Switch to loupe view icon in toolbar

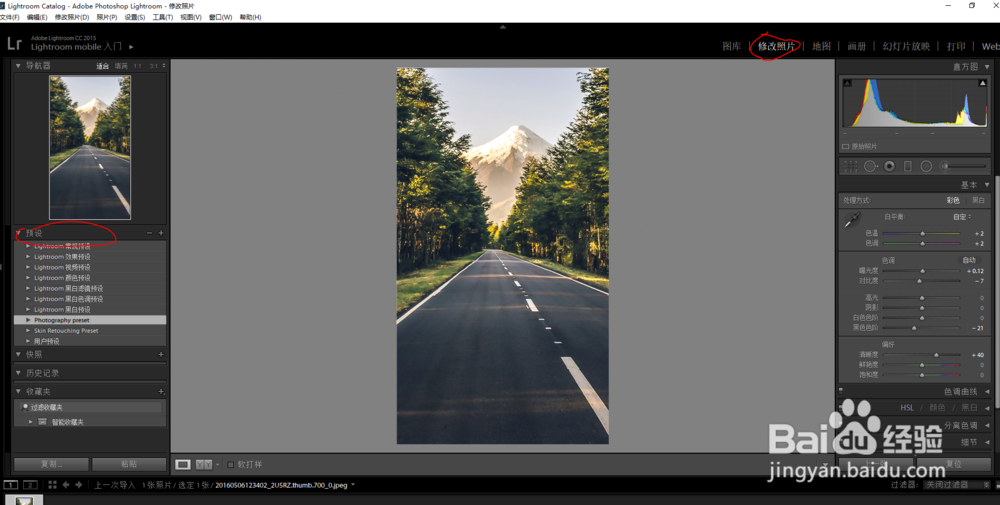tap(183, 464)
